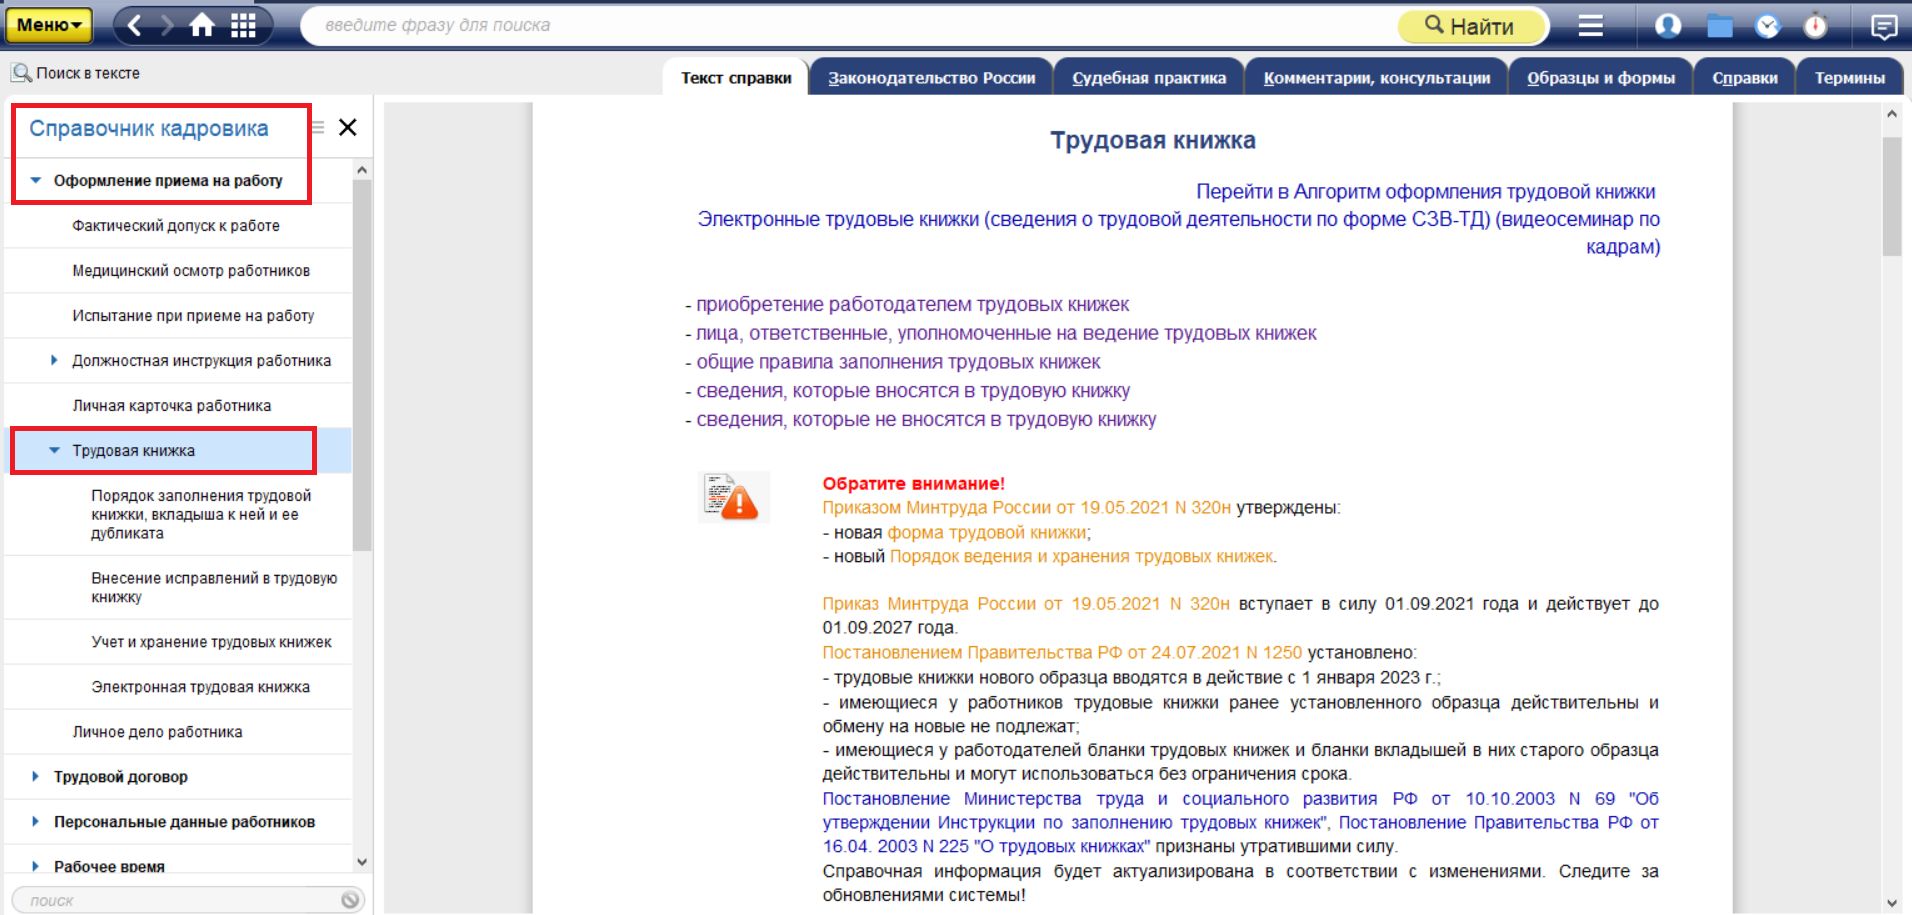This screenshot has height=915, width=1912.
Task: Open the blue folder favorites icon
Action: tap(1719, 26)
